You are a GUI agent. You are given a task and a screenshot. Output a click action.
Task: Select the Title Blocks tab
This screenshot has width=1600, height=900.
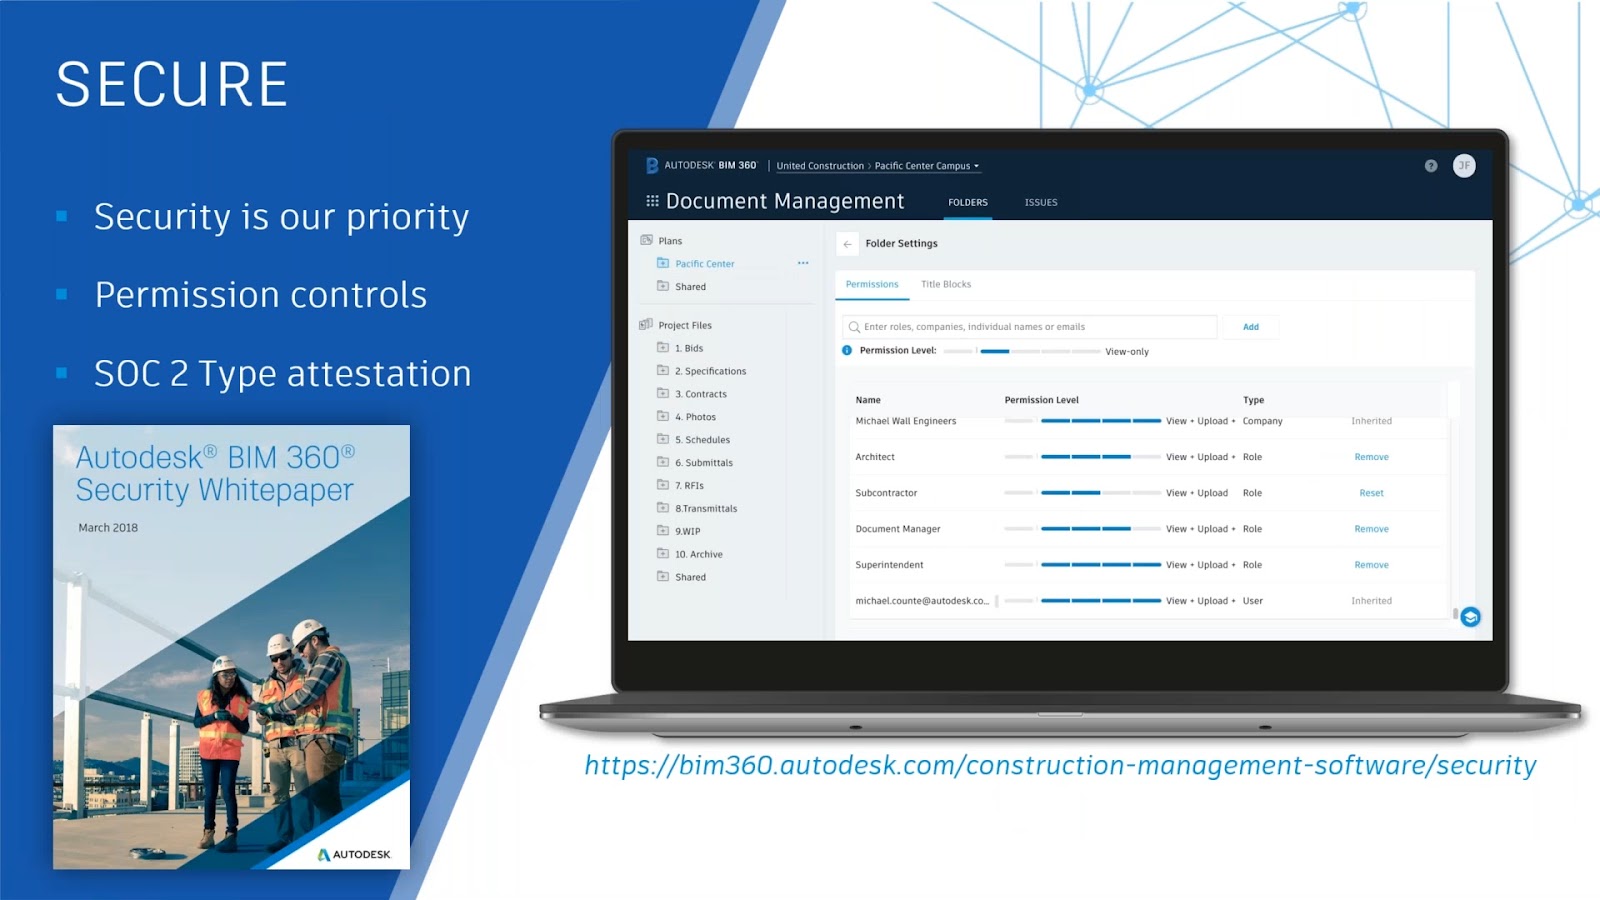click(946, 285)
